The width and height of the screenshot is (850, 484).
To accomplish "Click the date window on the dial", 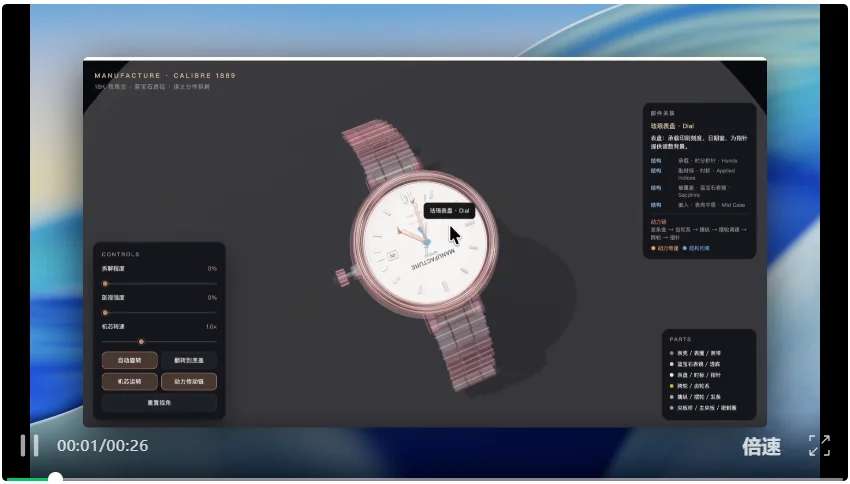I will [393, 255].
